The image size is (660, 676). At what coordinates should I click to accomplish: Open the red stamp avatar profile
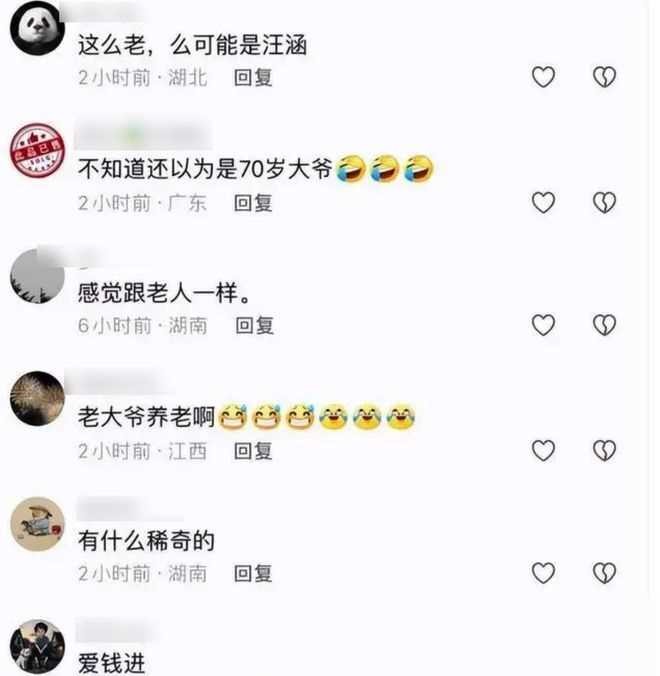coord(38,150)
